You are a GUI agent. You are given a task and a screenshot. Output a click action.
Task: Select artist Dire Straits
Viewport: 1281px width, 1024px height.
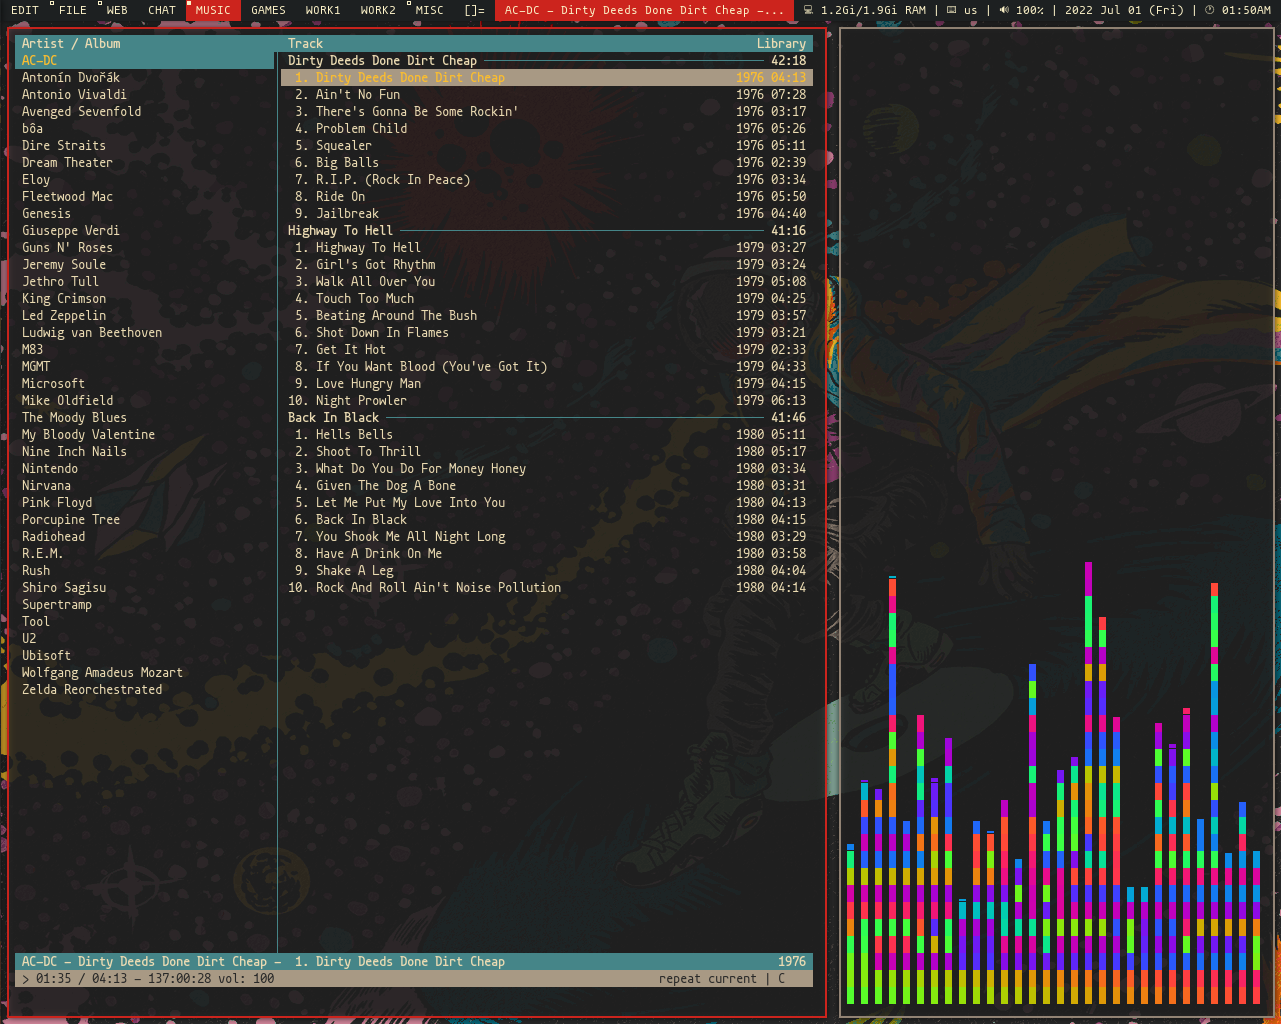(x=145, y=146)
